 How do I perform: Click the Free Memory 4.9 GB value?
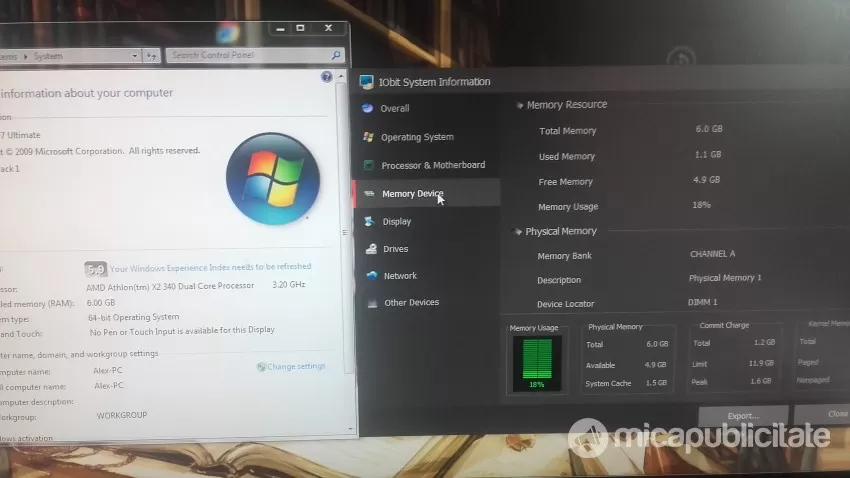pos(706,179)
